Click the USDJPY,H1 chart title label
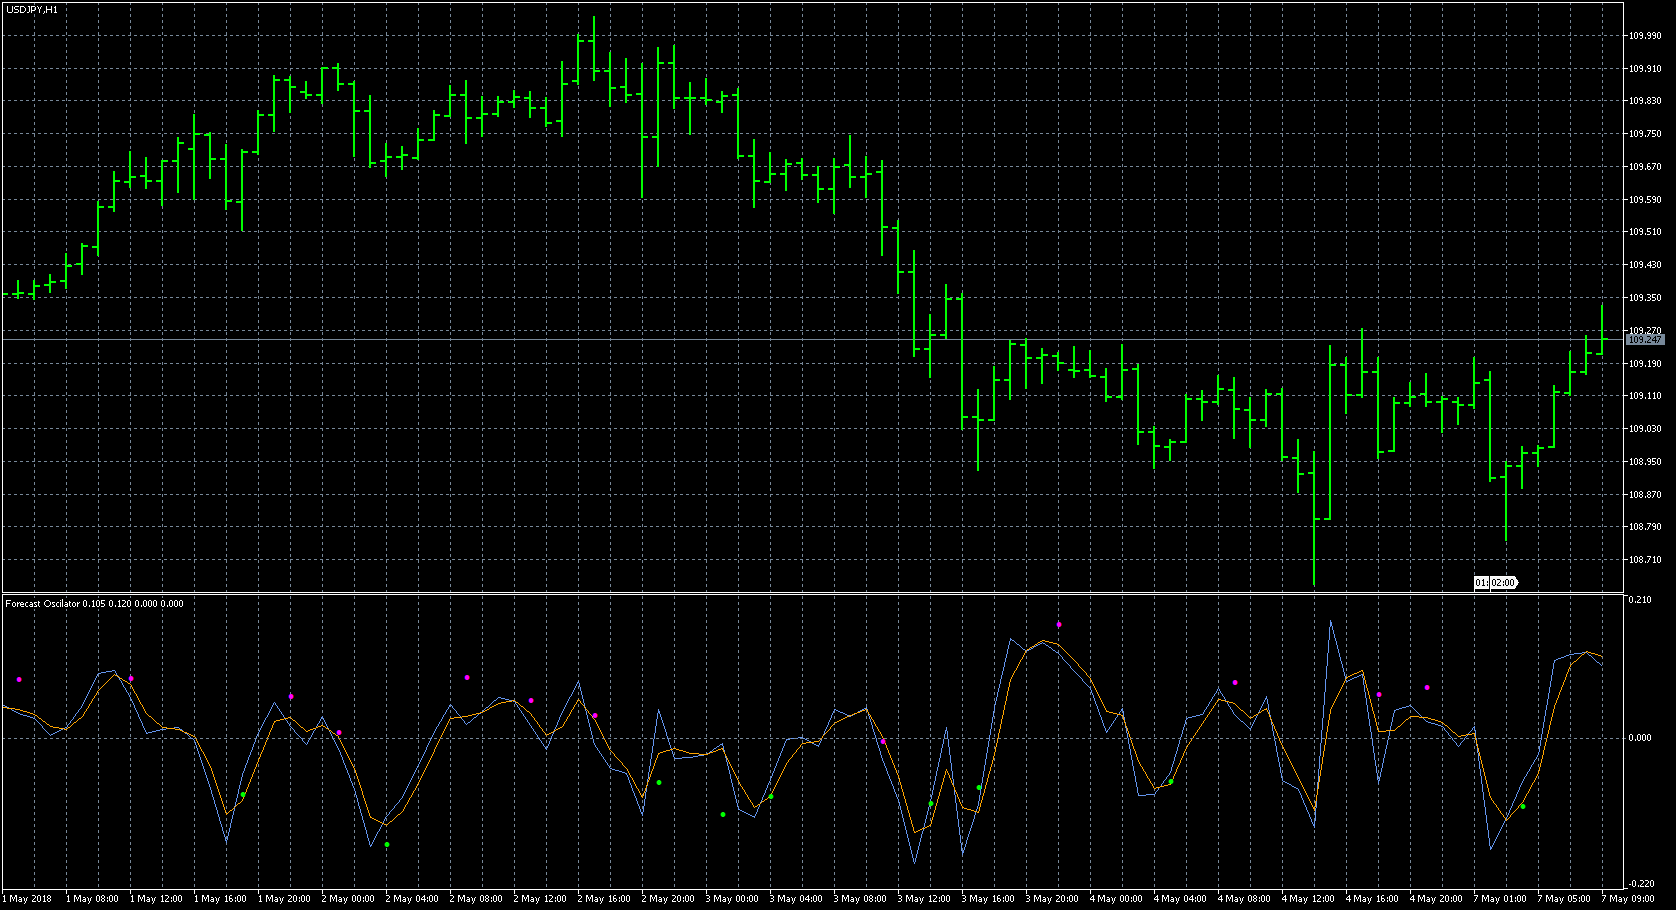Image resolution: width=1676 pixels, height=910 pixels. [x=32, y=9]
